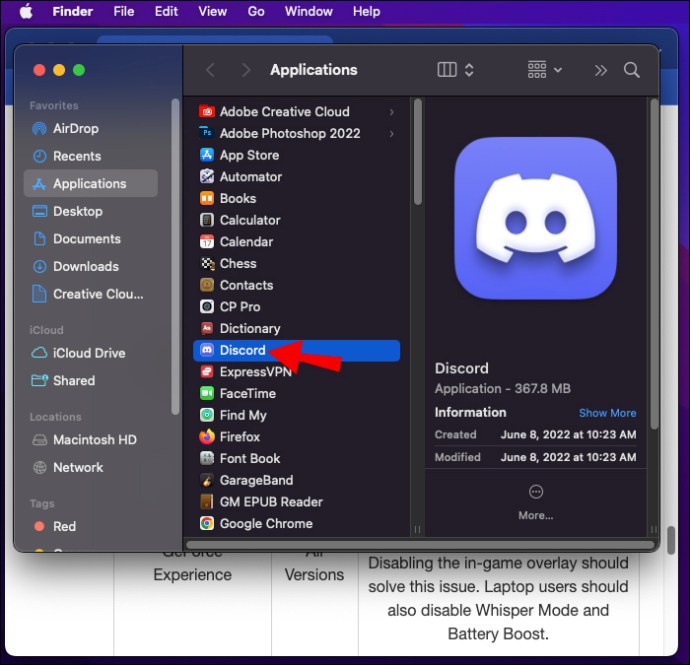Open the Window menu

coord(308,11)
